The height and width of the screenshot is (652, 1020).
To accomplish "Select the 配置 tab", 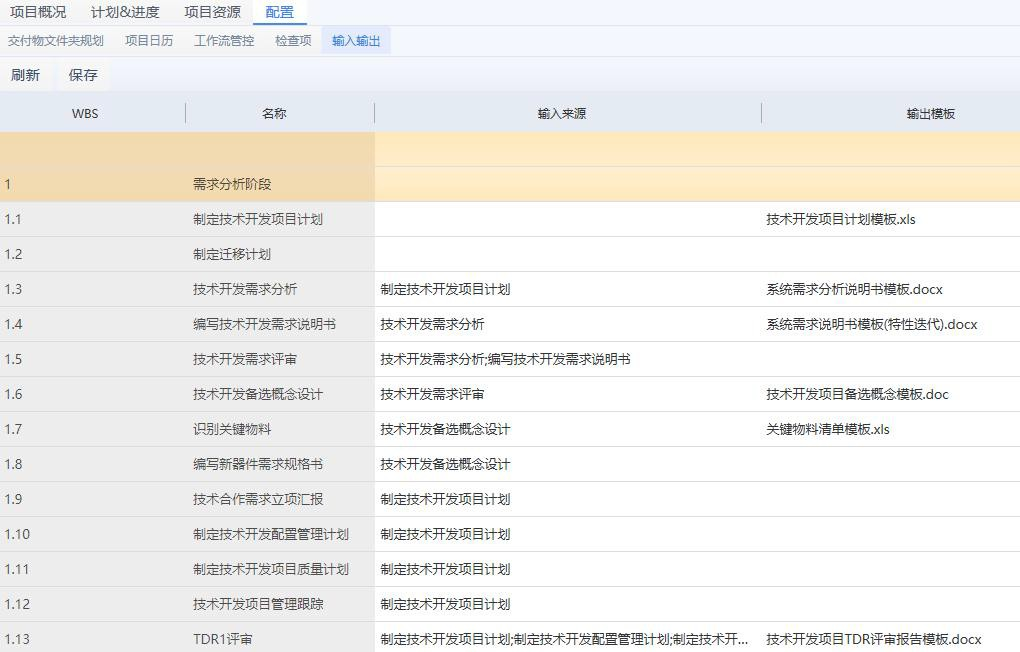I will point(280,13).
